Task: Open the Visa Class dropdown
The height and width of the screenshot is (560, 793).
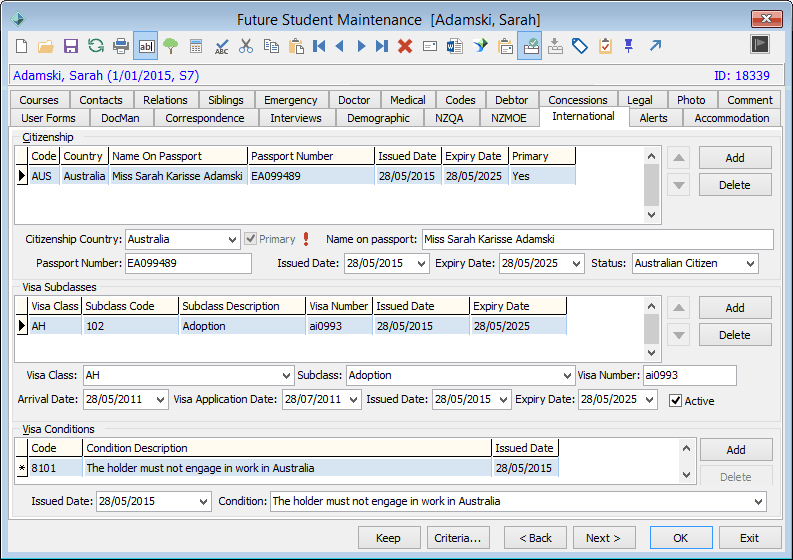Action: [286, 375]
